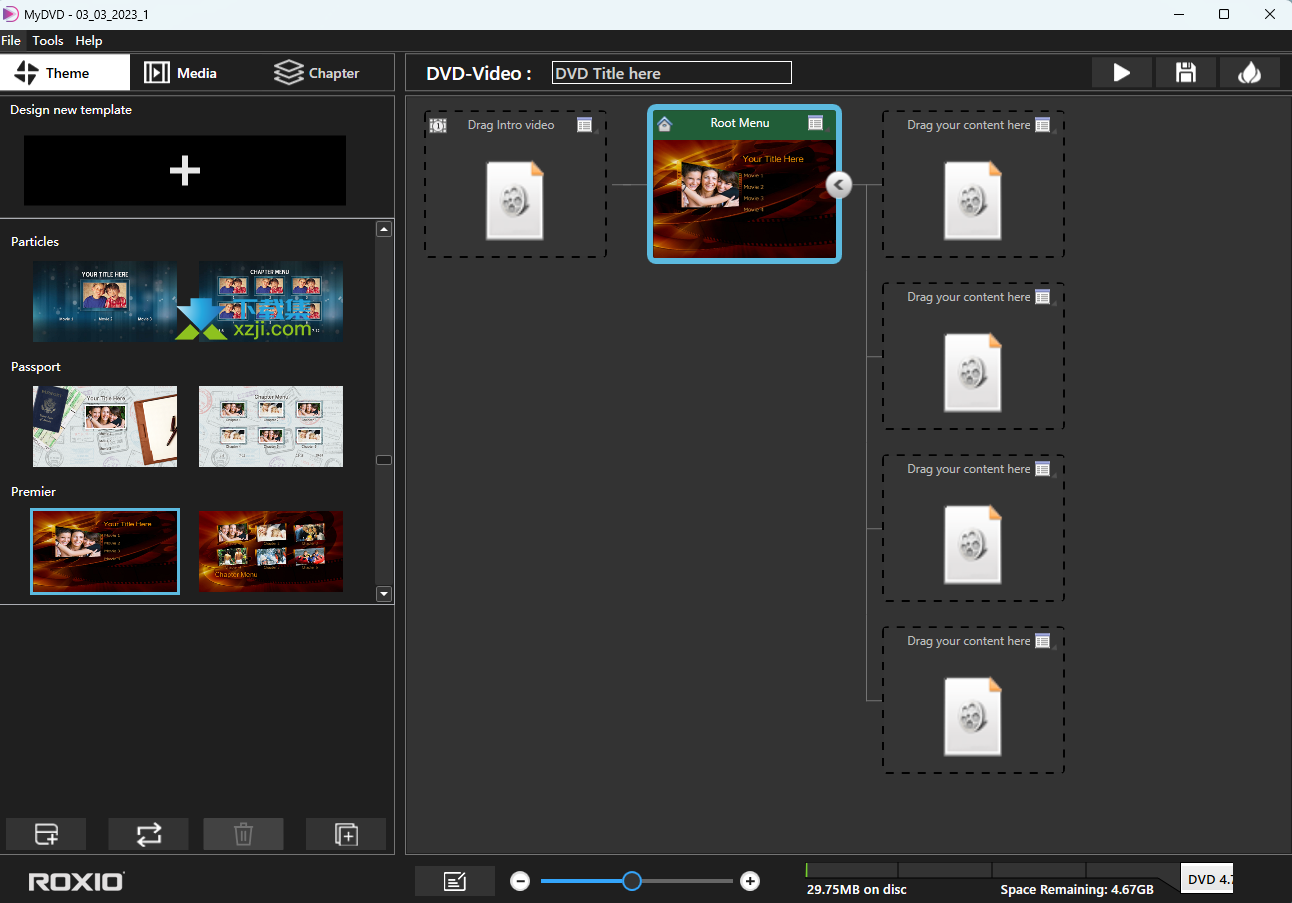Click the disc space usage bar
The height and width of the screenshot is (903, 1292).
point(991,870)
